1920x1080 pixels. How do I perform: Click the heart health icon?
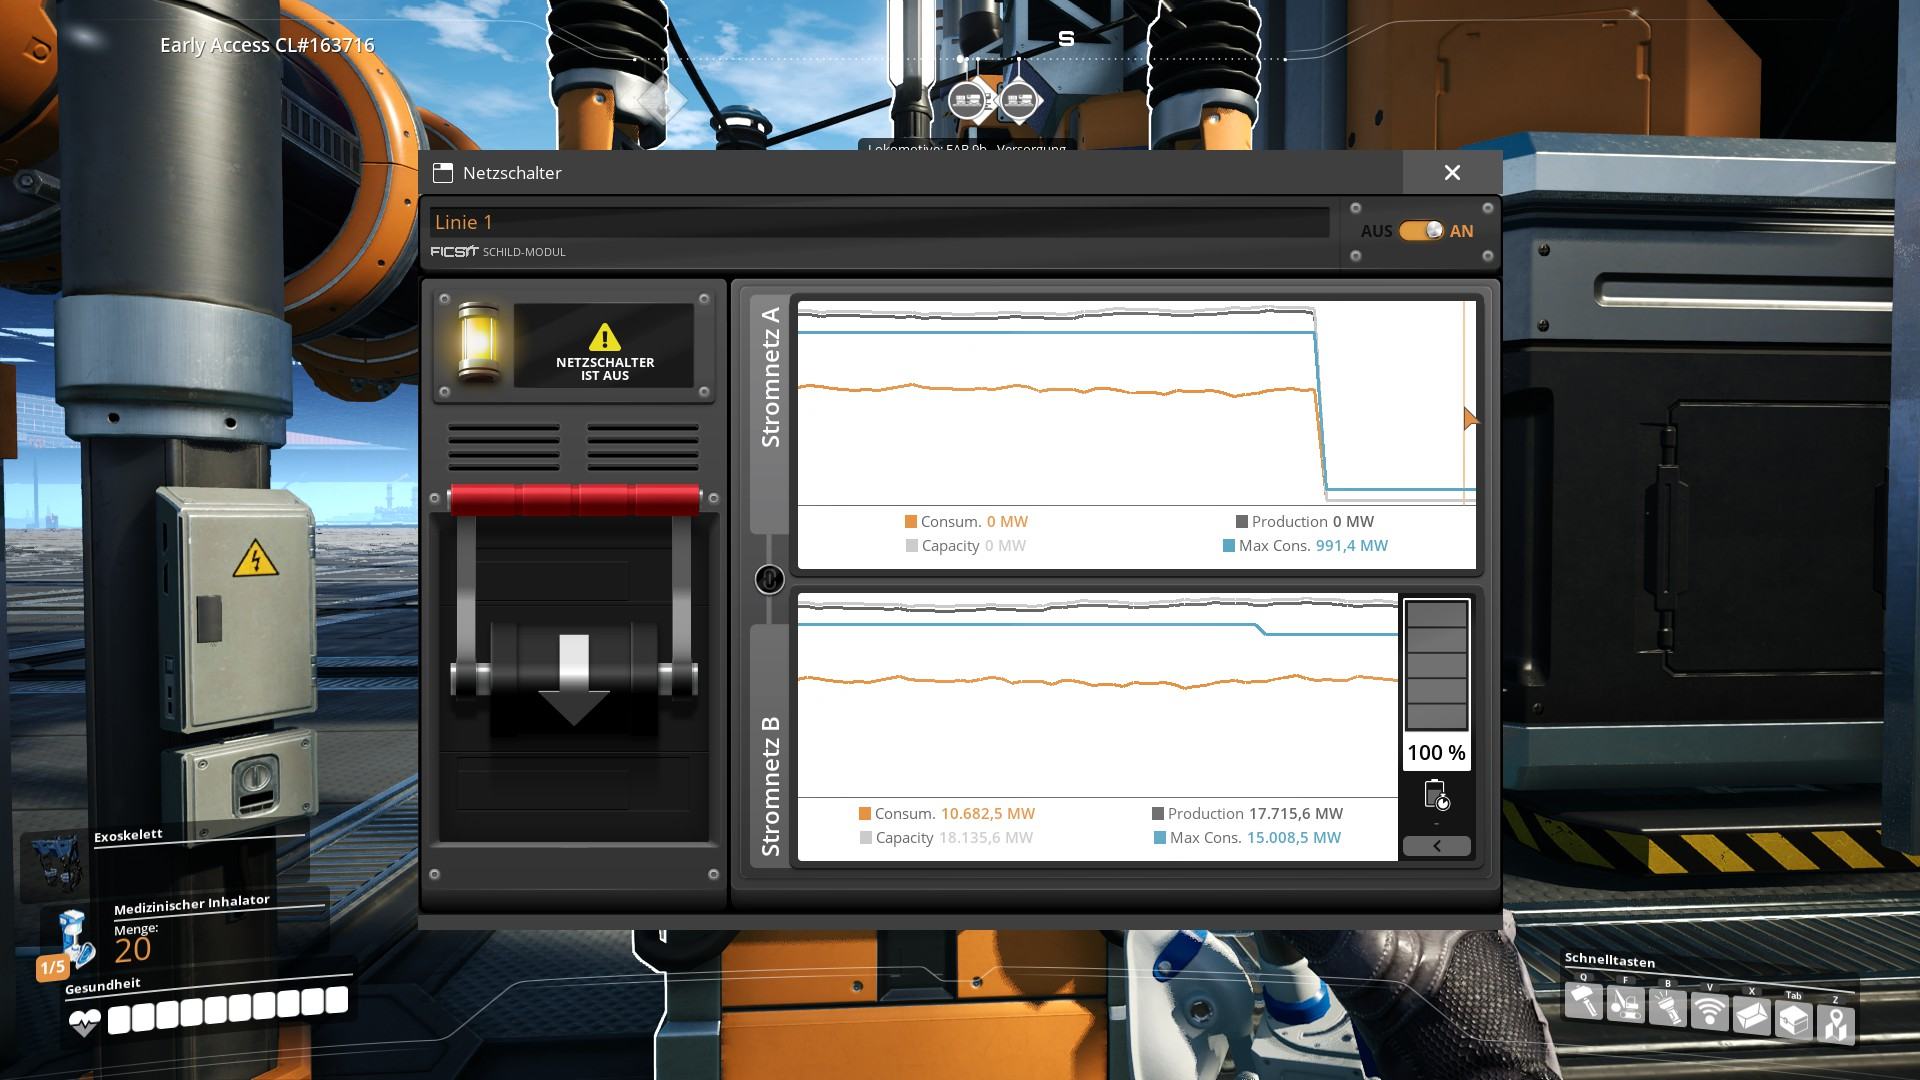point(84,1022)
